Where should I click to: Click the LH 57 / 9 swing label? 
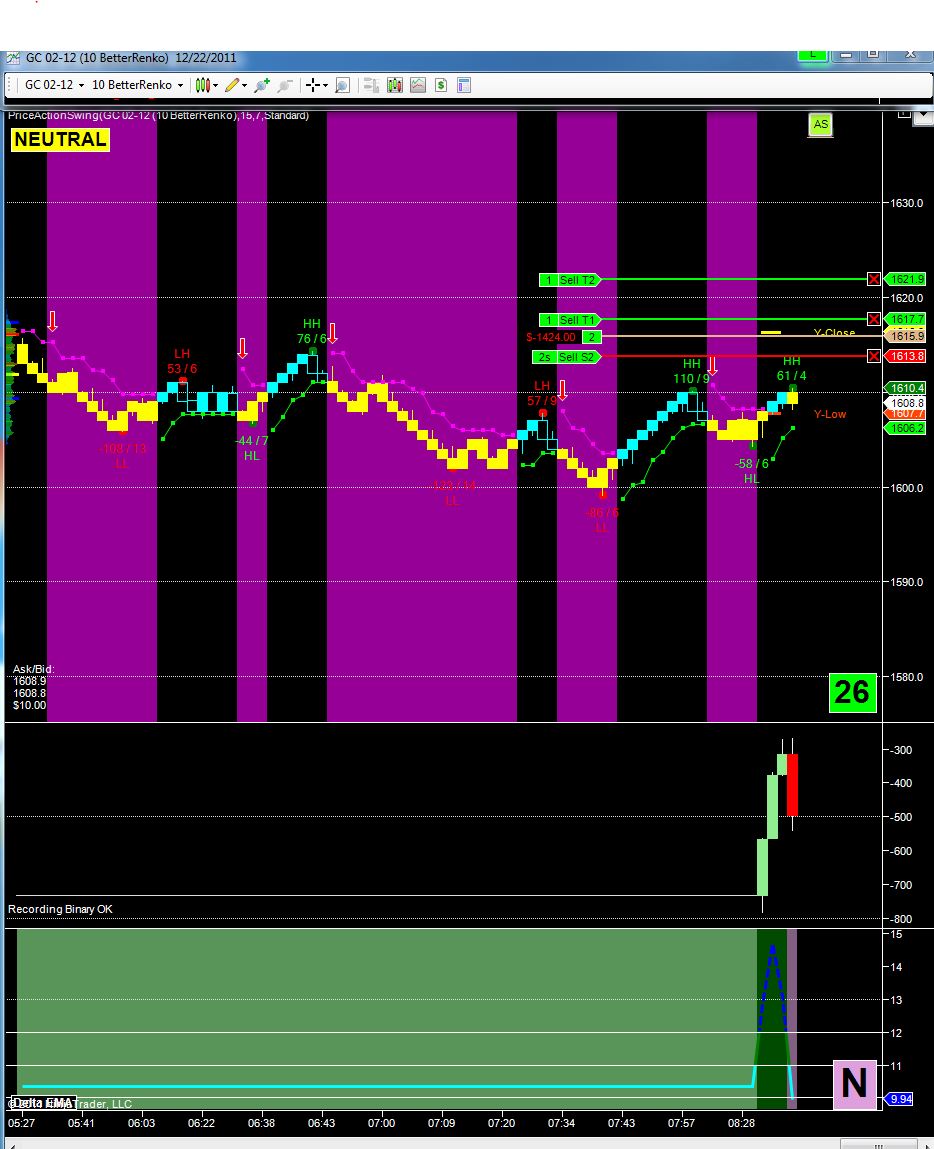coord(541,394)
